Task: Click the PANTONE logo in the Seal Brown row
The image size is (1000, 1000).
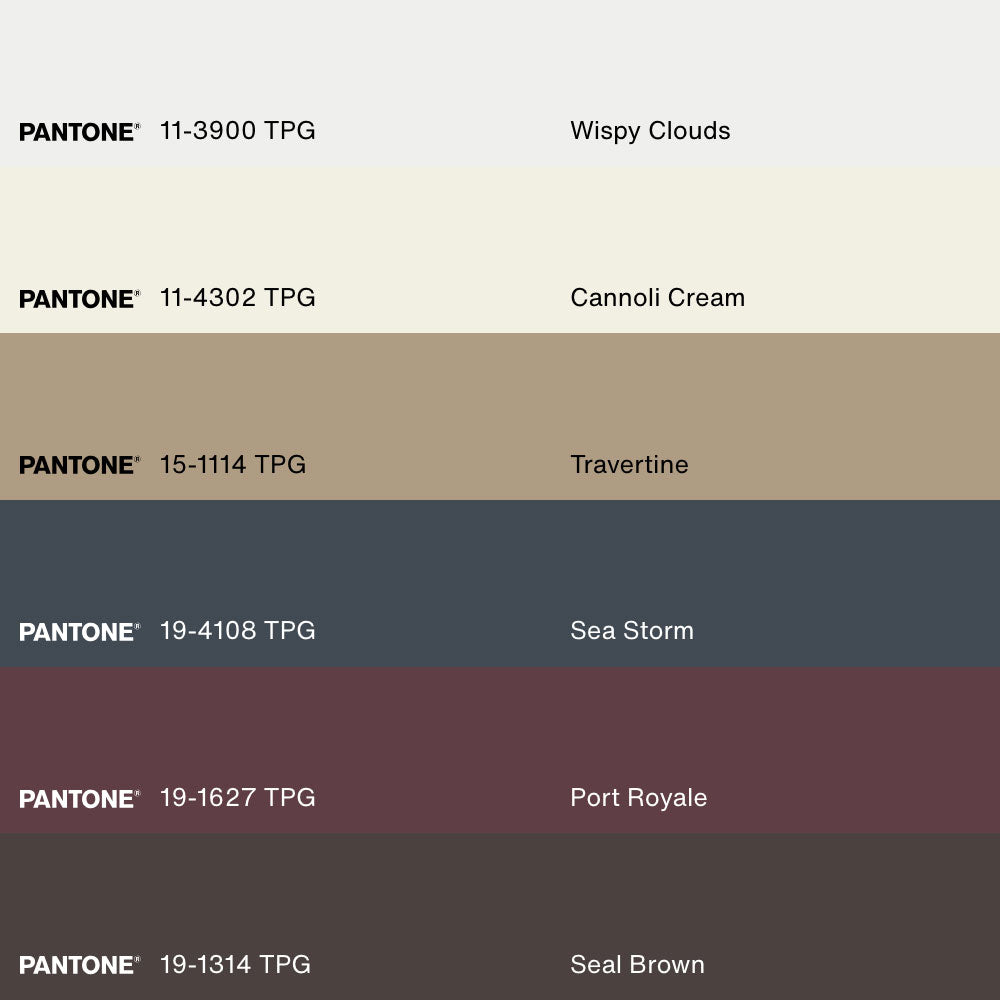Action: tap(79, 965)
